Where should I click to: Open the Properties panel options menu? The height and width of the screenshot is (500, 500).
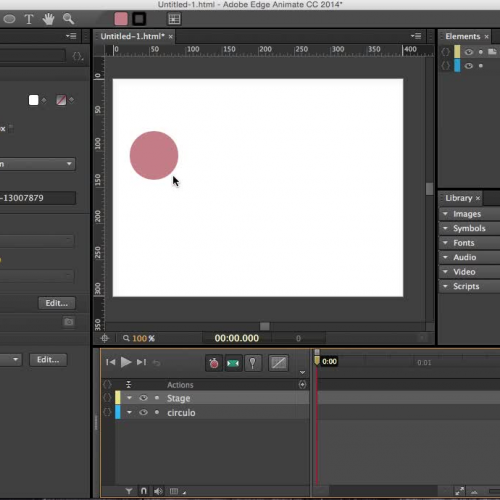tap(71, 36)
